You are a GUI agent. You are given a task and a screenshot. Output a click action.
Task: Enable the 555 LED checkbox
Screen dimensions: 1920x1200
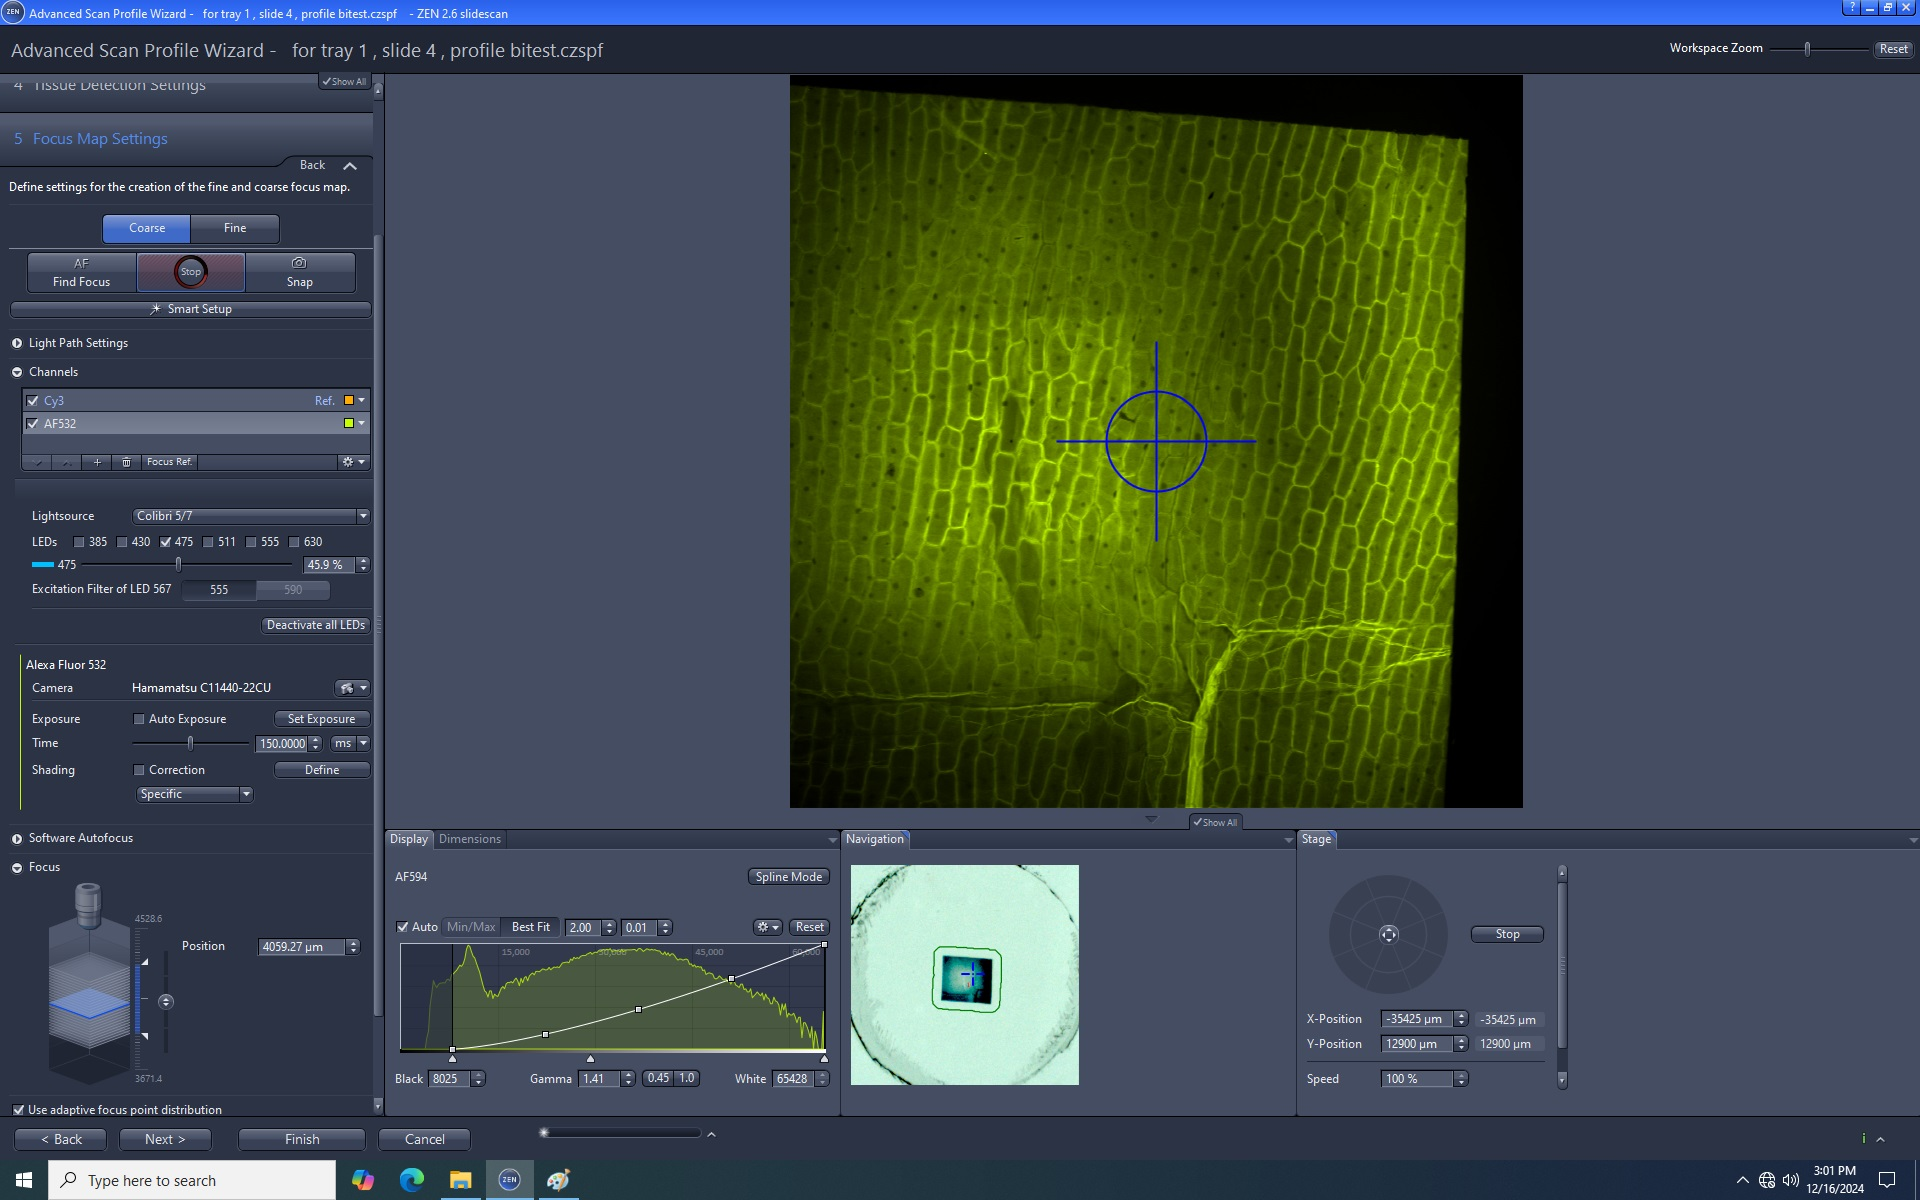click(x=251, y=542)
